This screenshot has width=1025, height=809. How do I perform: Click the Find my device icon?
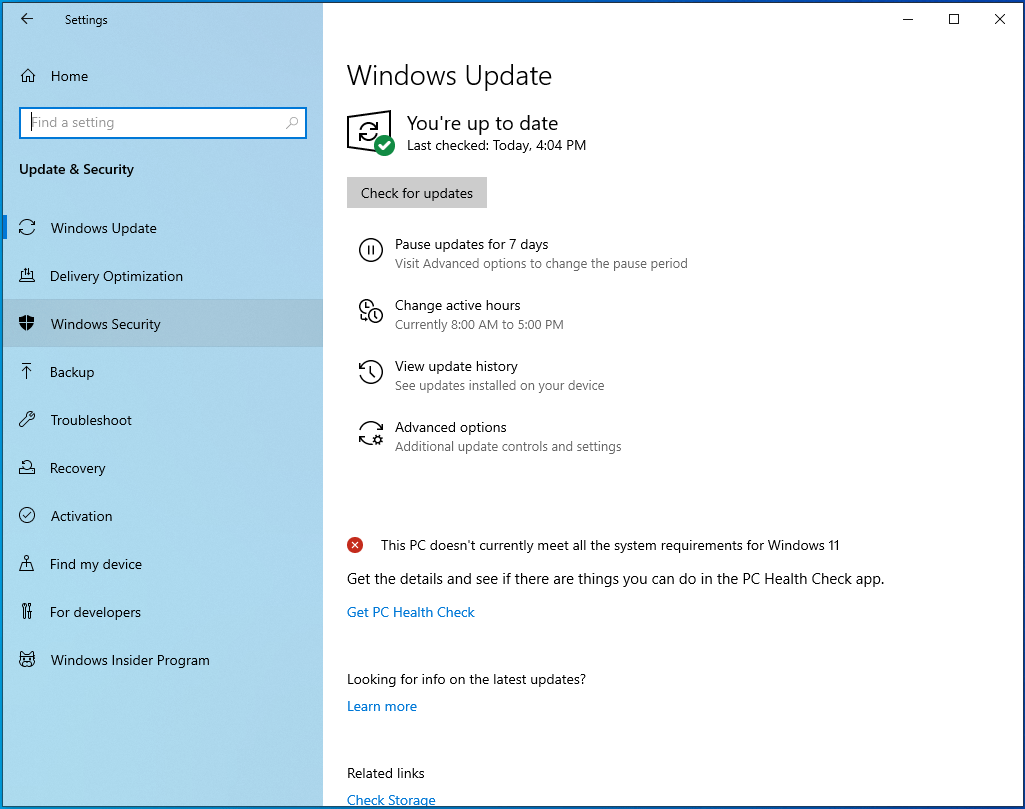[25, 564]
